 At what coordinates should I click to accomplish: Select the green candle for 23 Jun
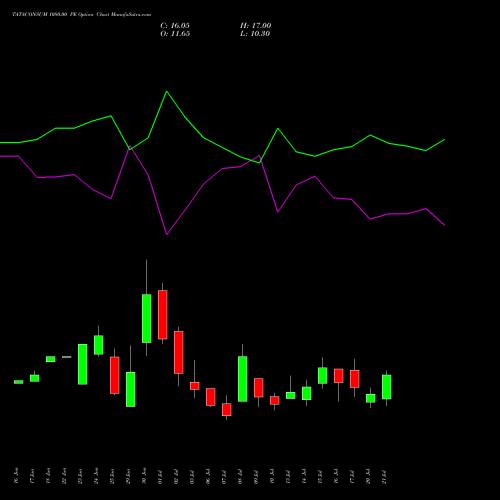point(83,364)
